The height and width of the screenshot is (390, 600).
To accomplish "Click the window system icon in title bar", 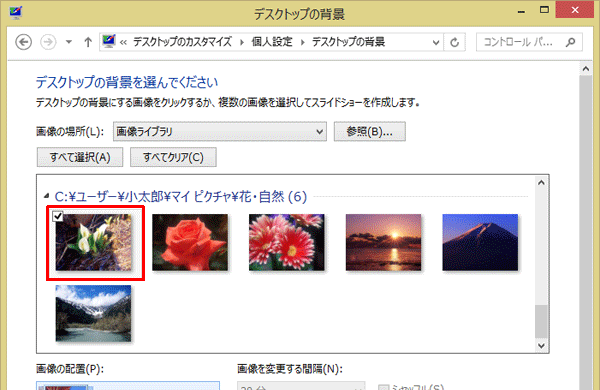I will pyautogui.click(x=16, y=12).
